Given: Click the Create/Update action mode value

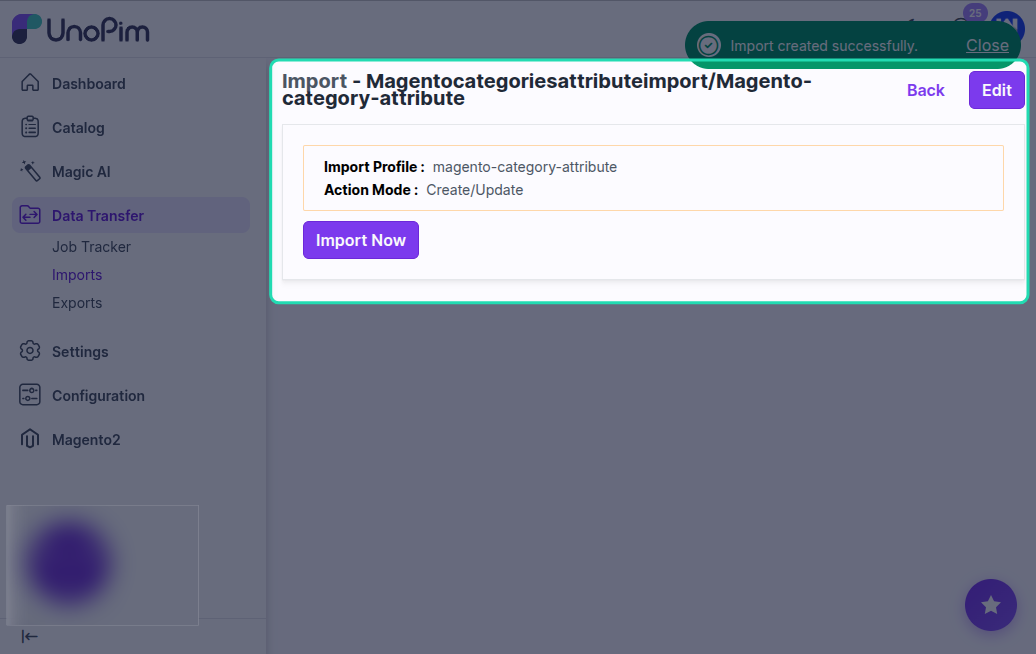Looking at the screenshot, I should point(474,190).
